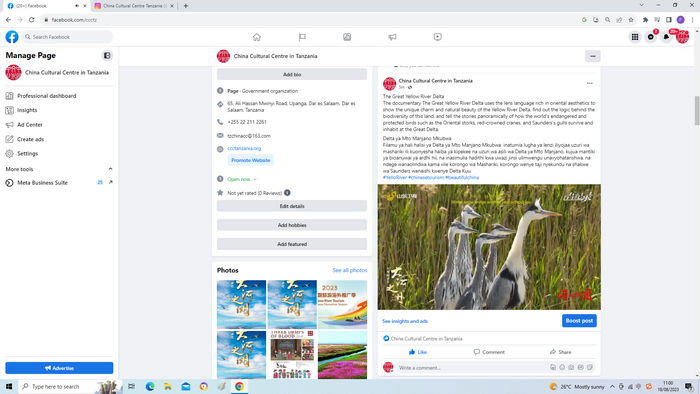The image size is (700, 394).
Task: Click the Edit details button
Action: click(x=292, y=206)
